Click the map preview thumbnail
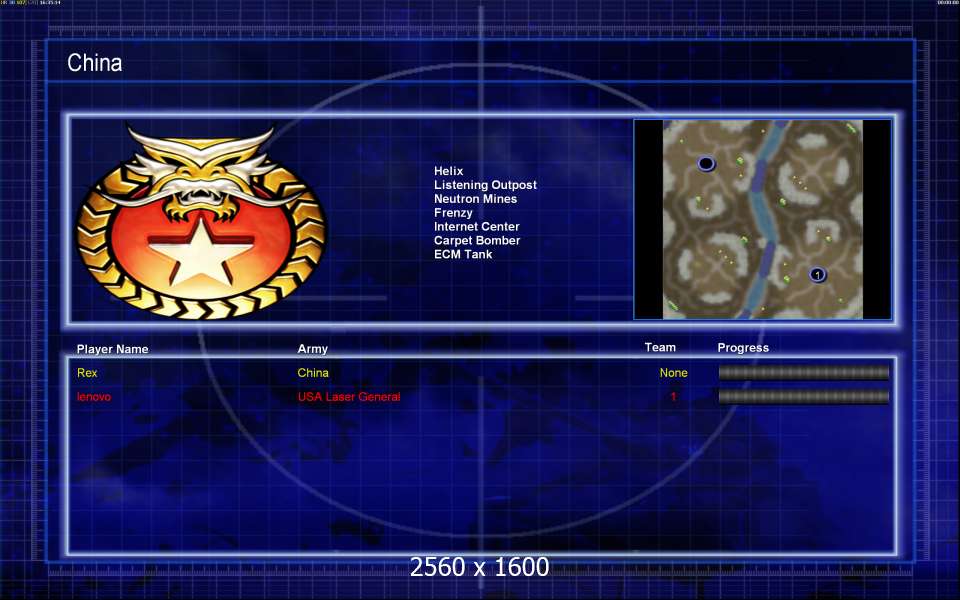Viewport: 960px width, 600px height. [x=762, y=219]
